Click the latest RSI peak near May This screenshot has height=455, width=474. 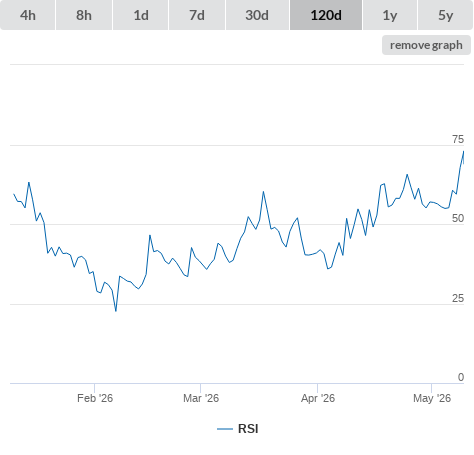463,151
